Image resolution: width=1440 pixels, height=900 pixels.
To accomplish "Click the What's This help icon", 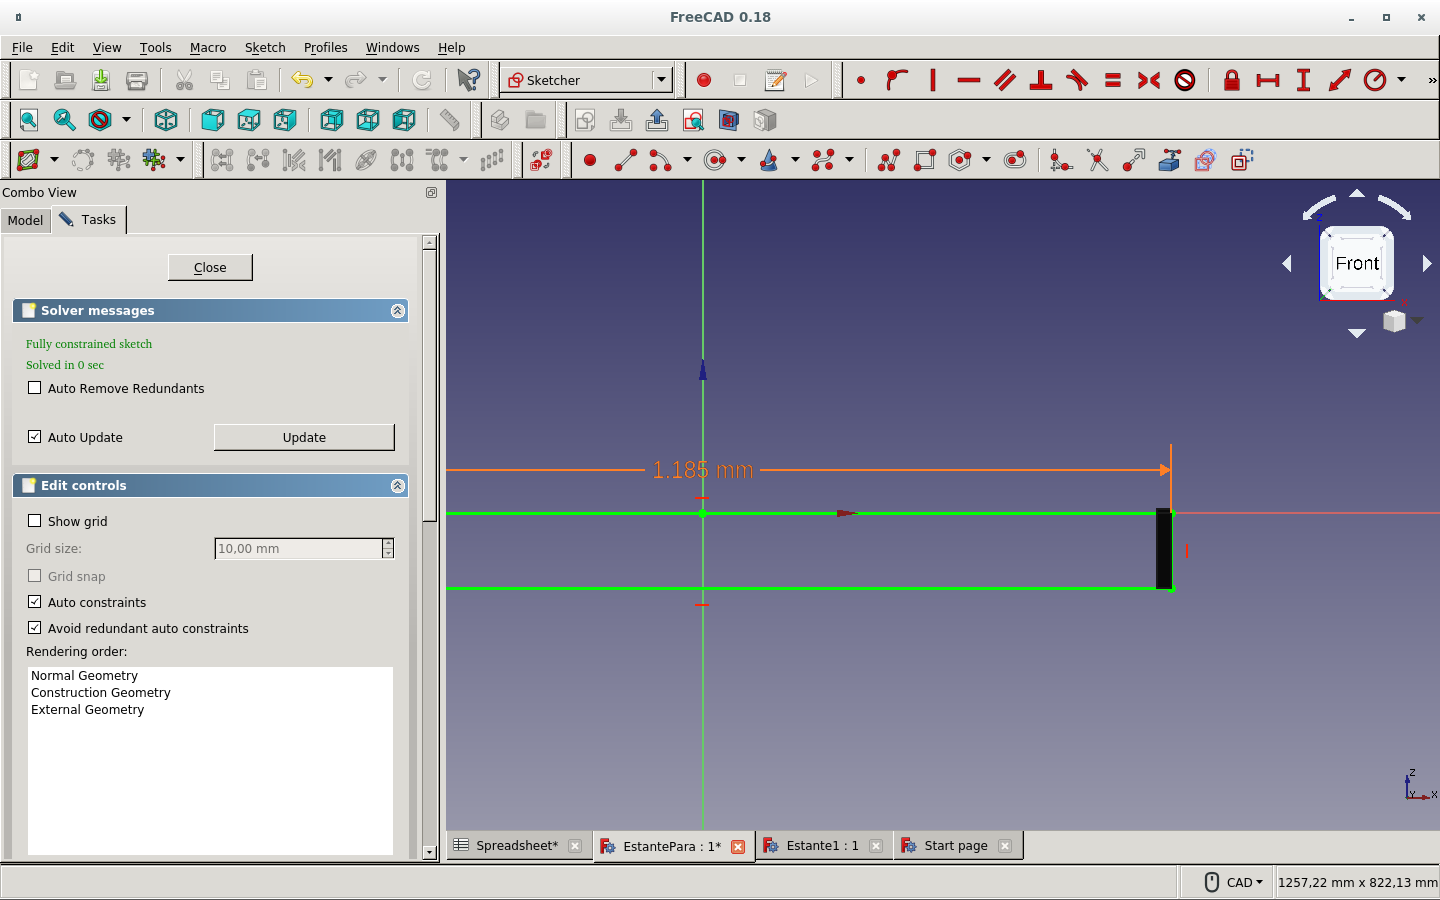I will (468, 80).
